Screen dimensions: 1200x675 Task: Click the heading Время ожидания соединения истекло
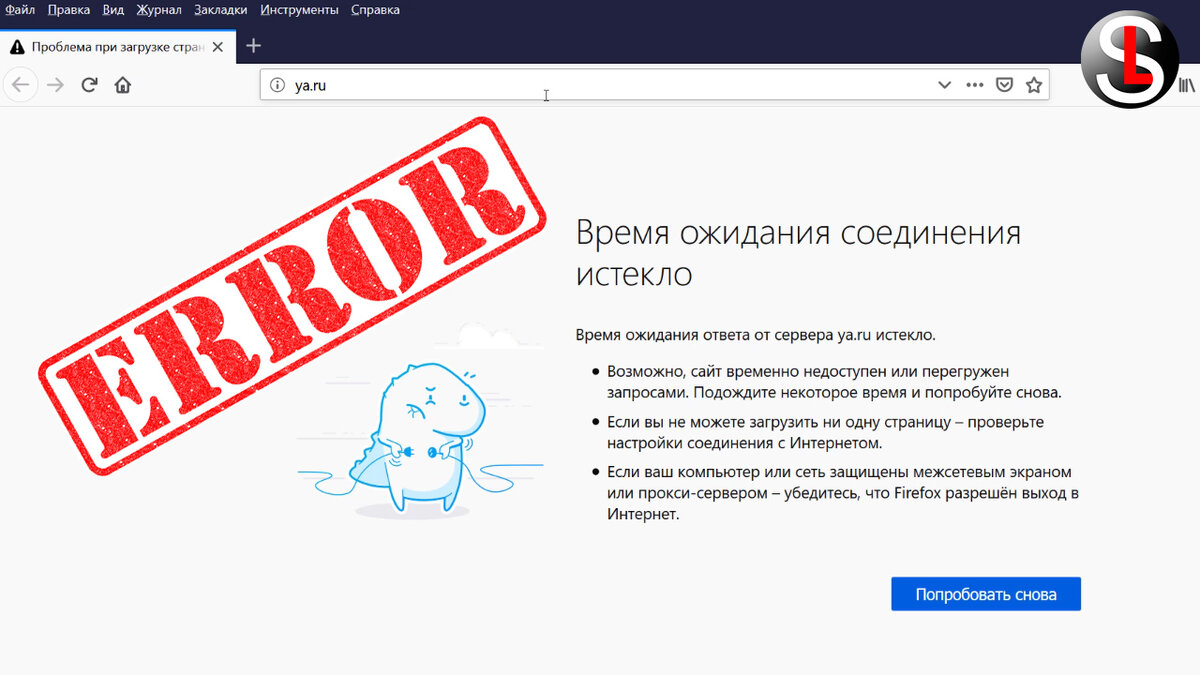tap(799, 253)
